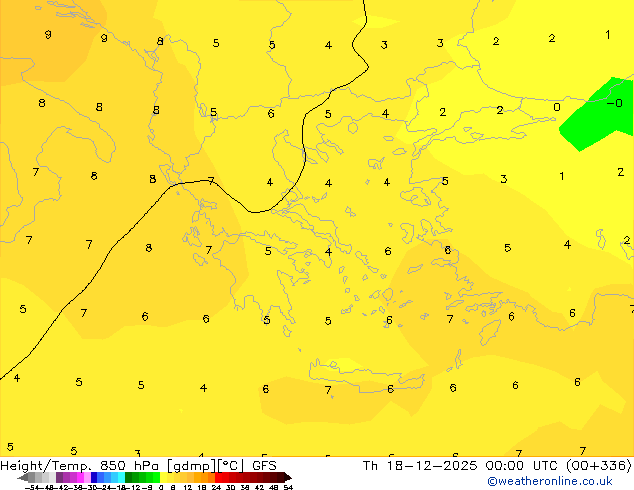Select the dark blue legend color segment
This screenshot has width=634, height=490.
(x=94, y=477)
